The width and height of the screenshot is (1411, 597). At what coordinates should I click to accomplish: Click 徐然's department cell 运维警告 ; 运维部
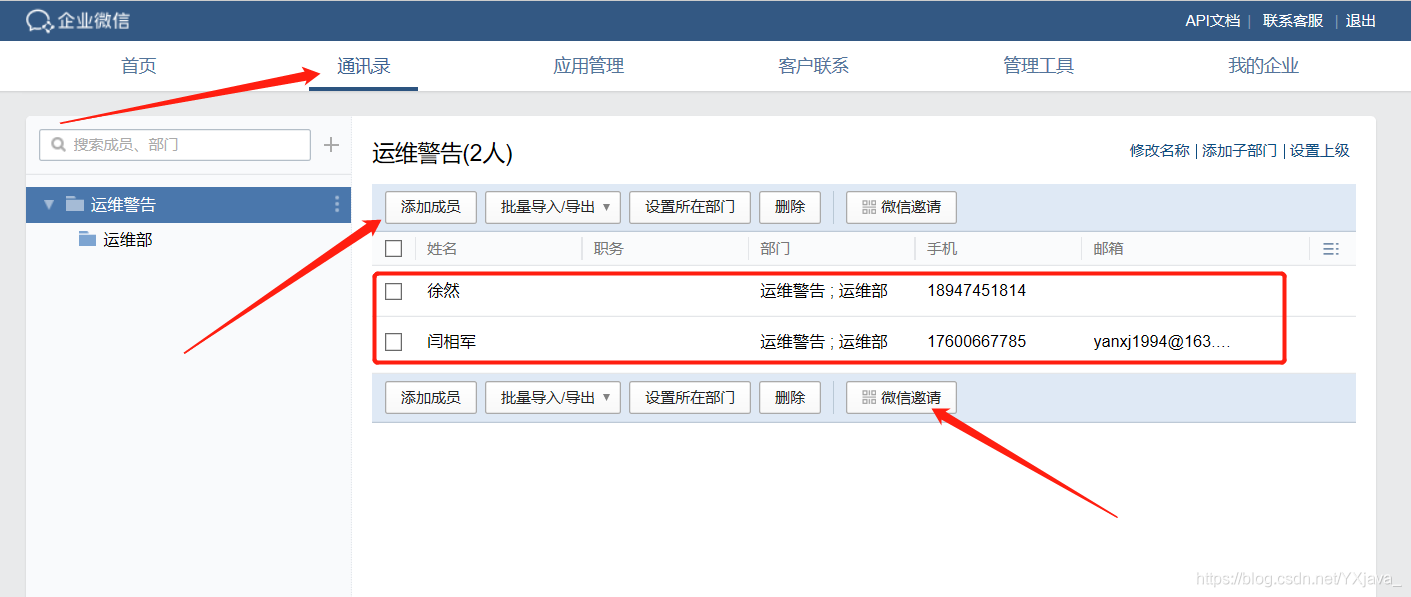pyautogui.click(x=824, y=291)
